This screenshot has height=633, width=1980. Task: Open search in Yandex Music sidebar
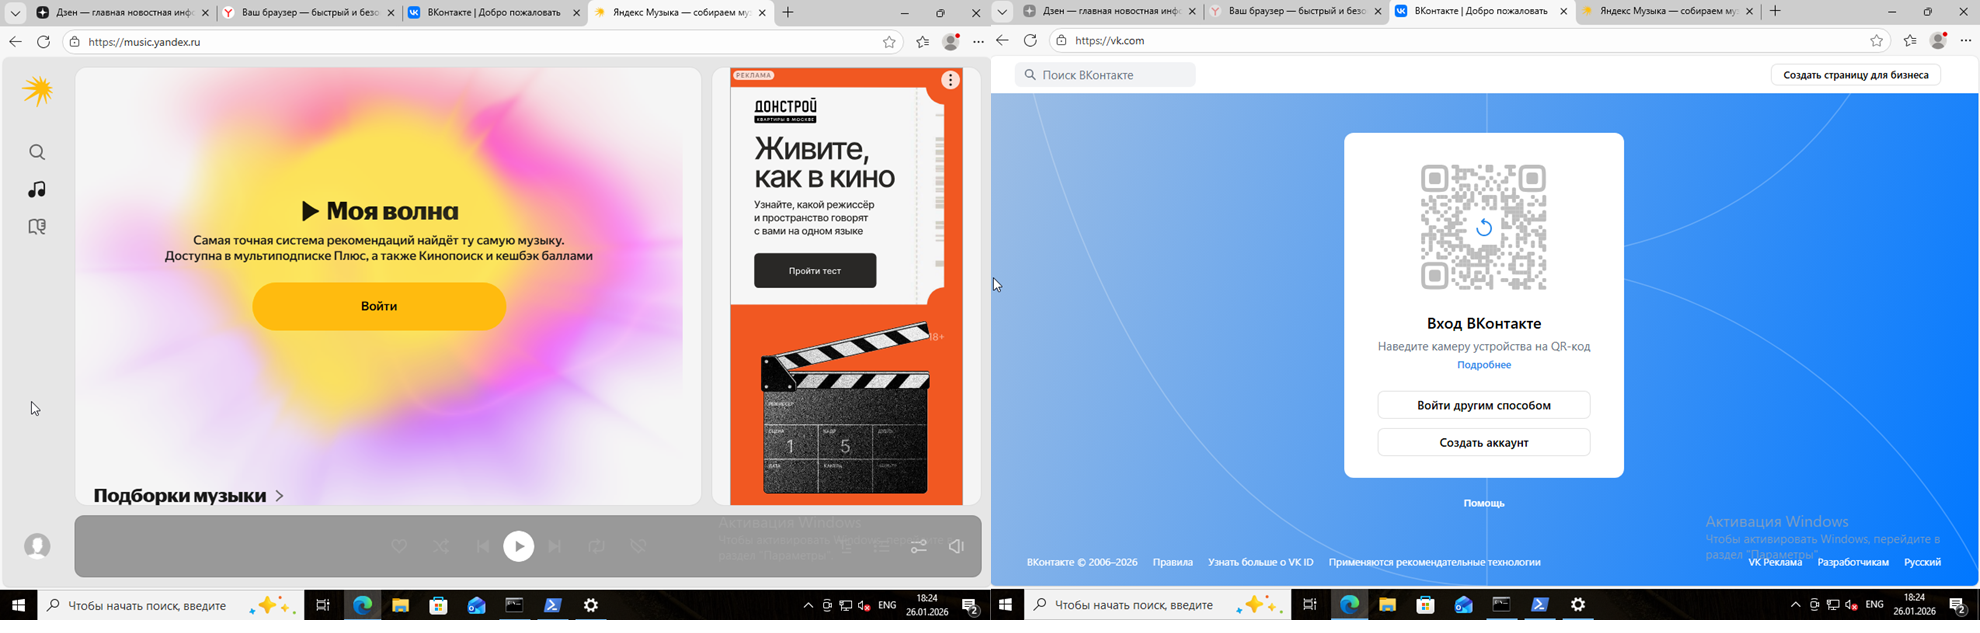coord(37,152)
